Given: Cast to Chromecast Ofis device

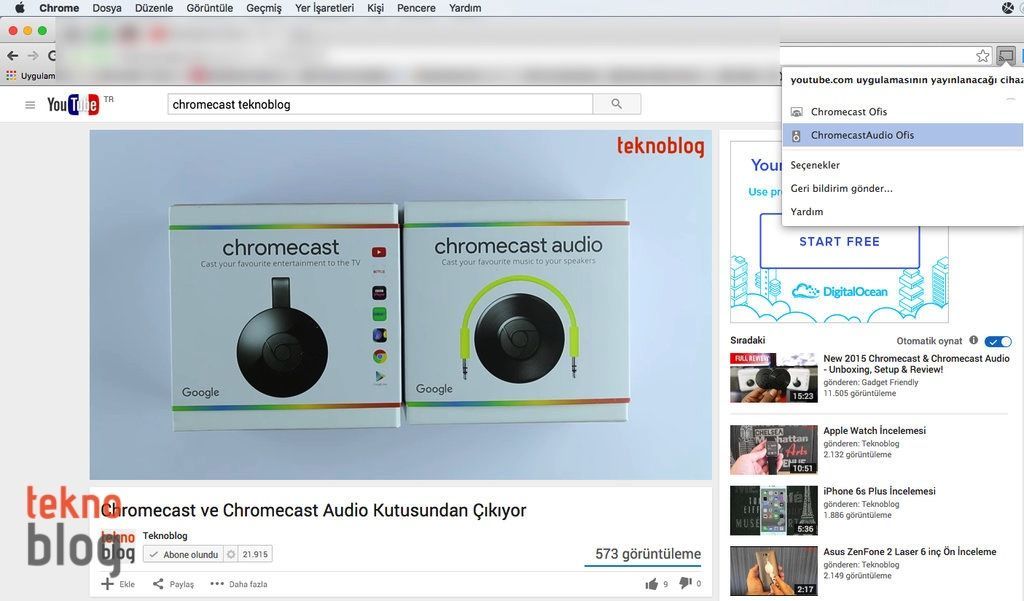Looking at the screenshot, I should point(903,112).
